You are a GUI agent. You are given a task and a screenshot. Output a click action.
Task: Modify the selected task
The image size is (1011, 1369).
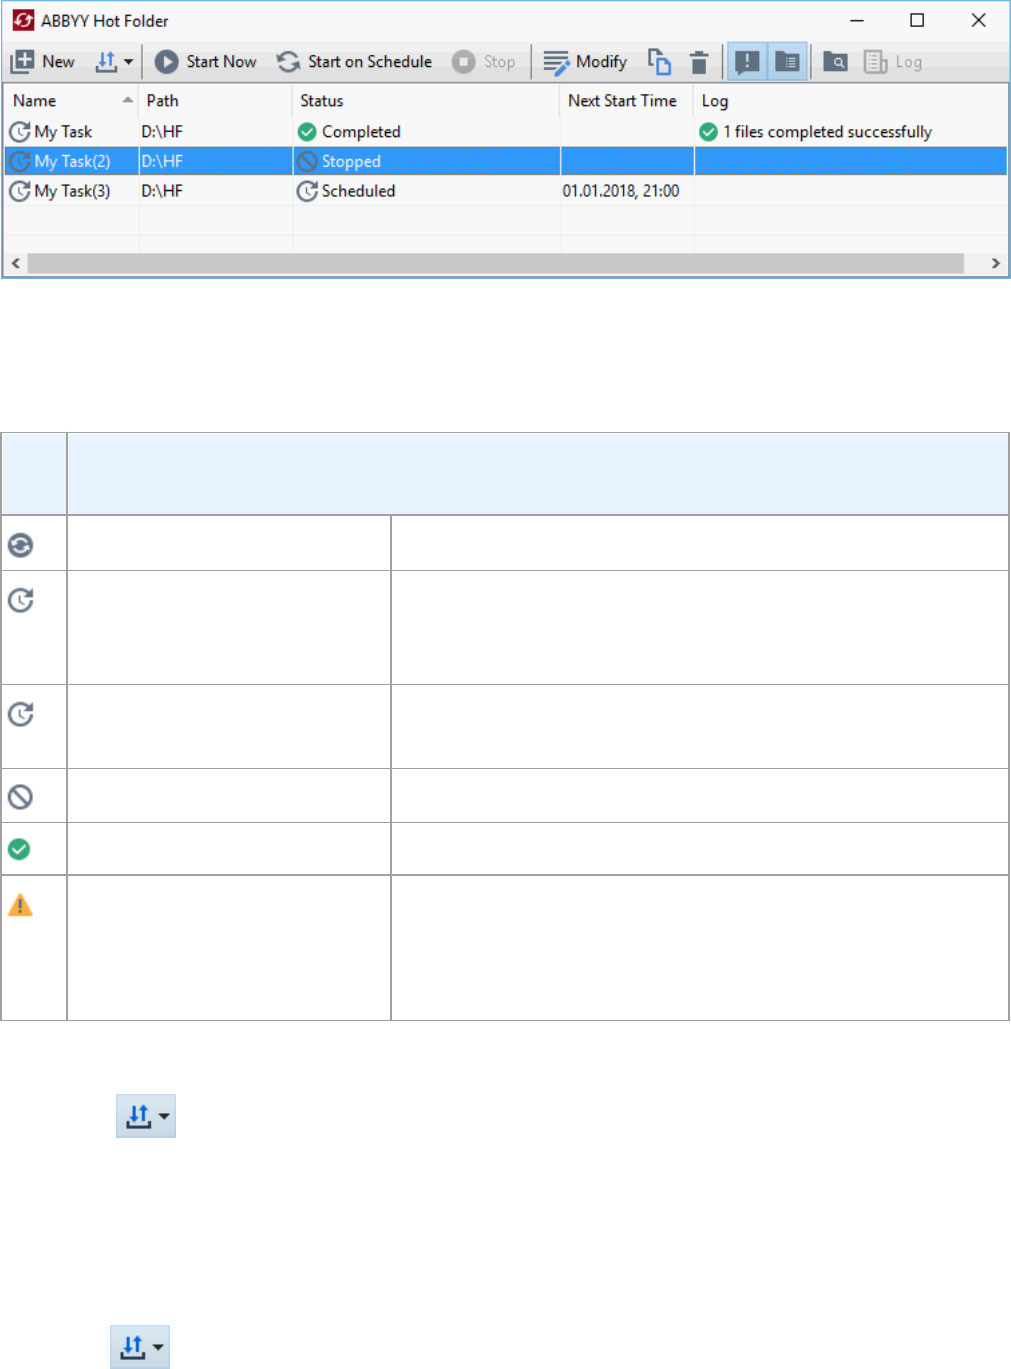tap(585, 62)
